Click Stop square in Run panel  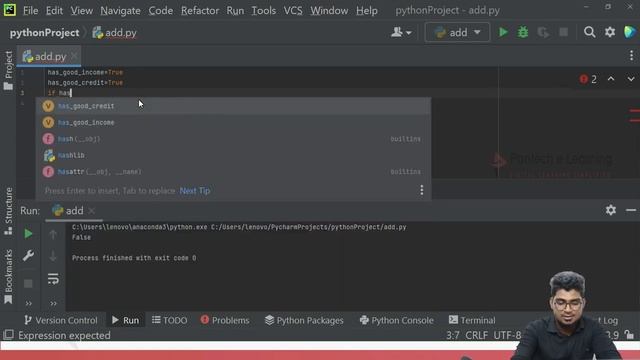click(x=28, y=283)
